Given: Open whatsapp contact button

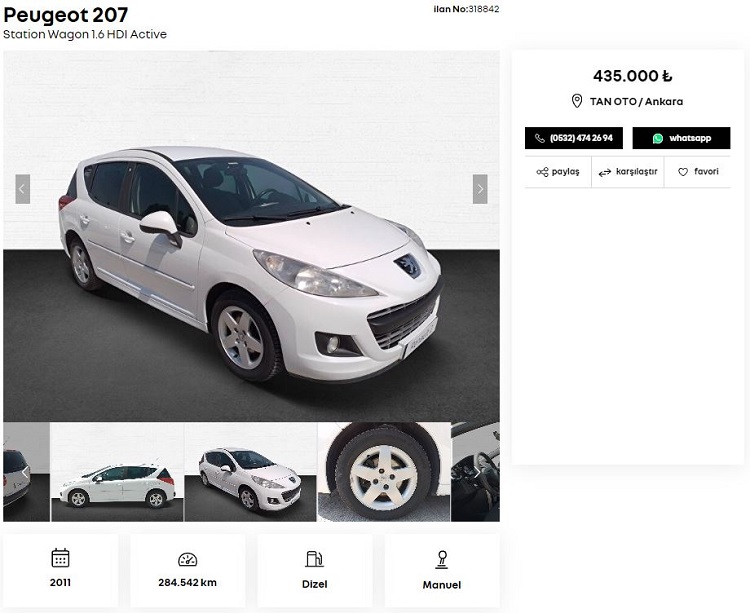Looking at the screenshot, I should [681, 138].
